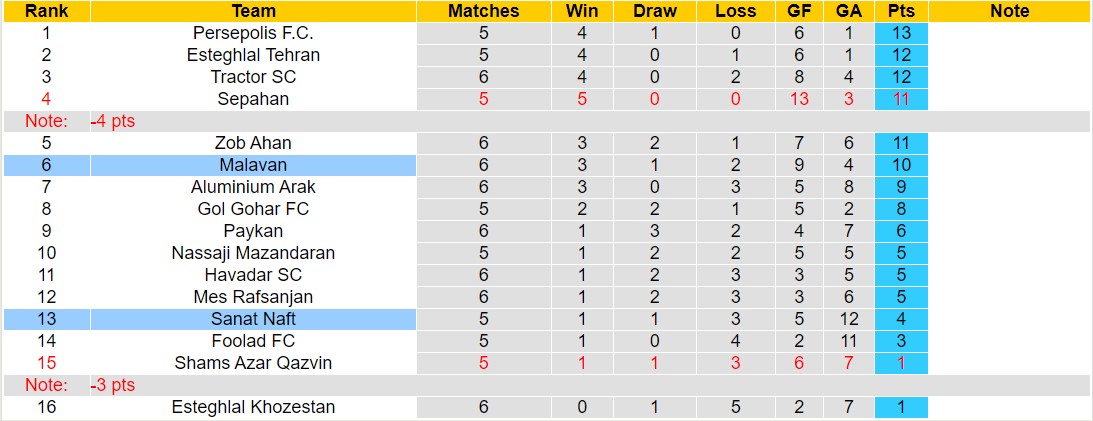Click the Nassaji Mazandaran team name
The width and height of the screenshot is (1093, 421).
coord(253,253)
